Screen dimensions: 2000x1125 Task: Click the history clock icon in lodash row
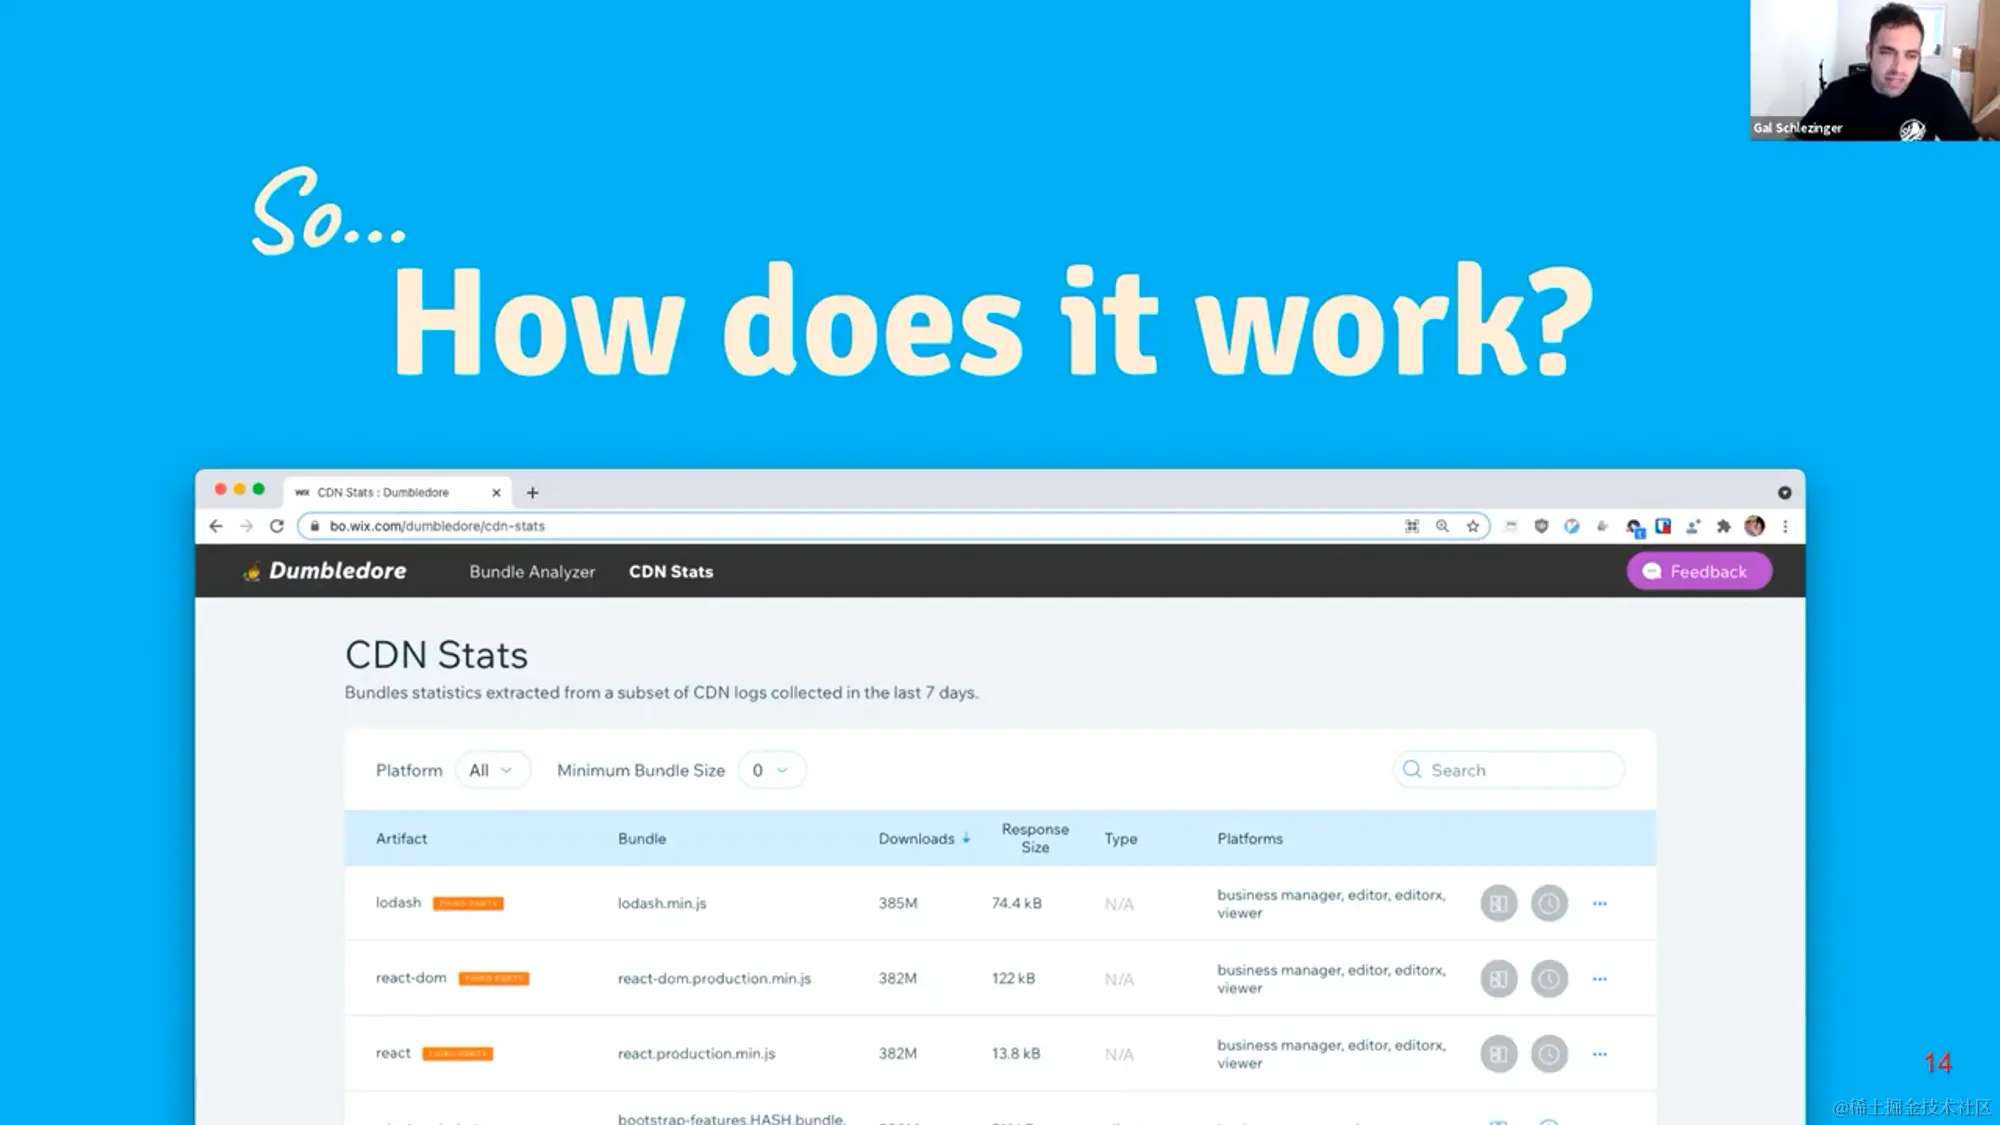1549,903
